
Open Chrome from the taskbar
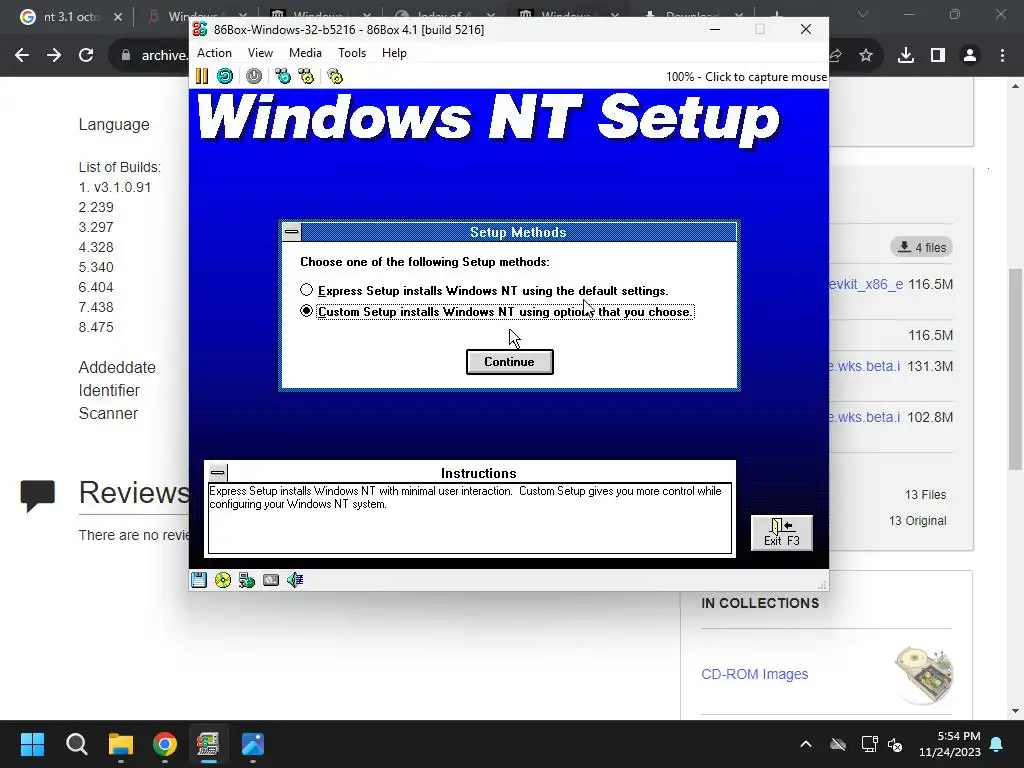(165, 744)
